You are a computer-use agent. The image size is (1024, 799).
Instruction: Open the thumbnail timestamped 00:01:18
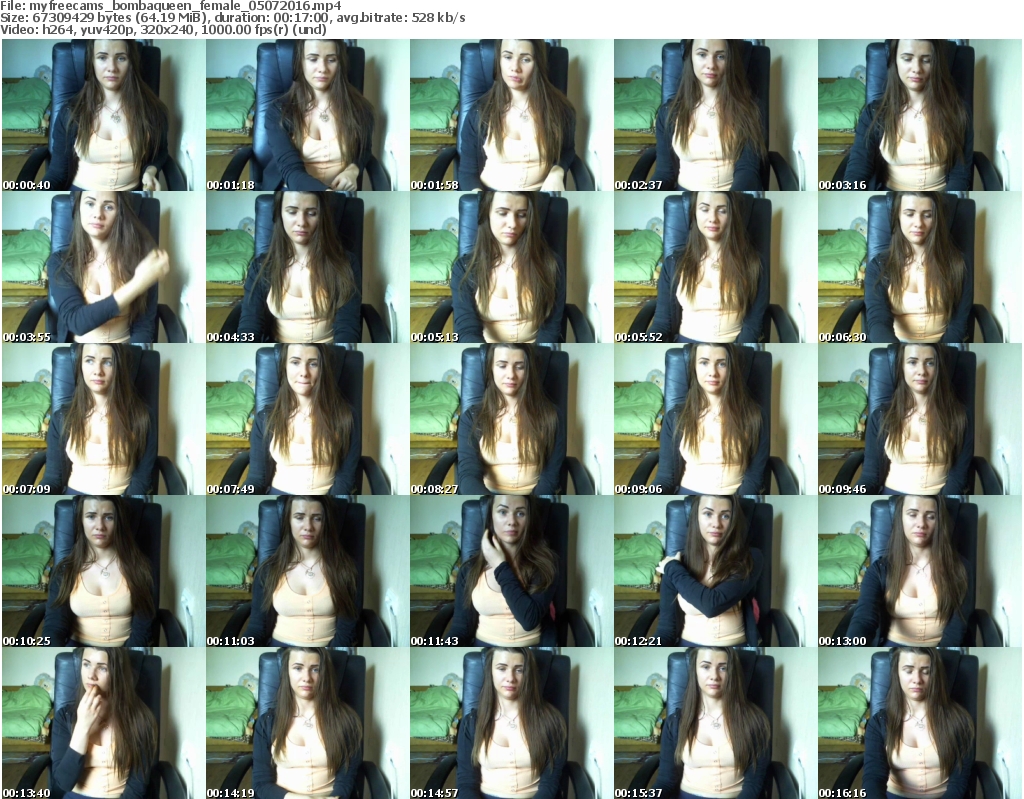(x=308, y=115)
